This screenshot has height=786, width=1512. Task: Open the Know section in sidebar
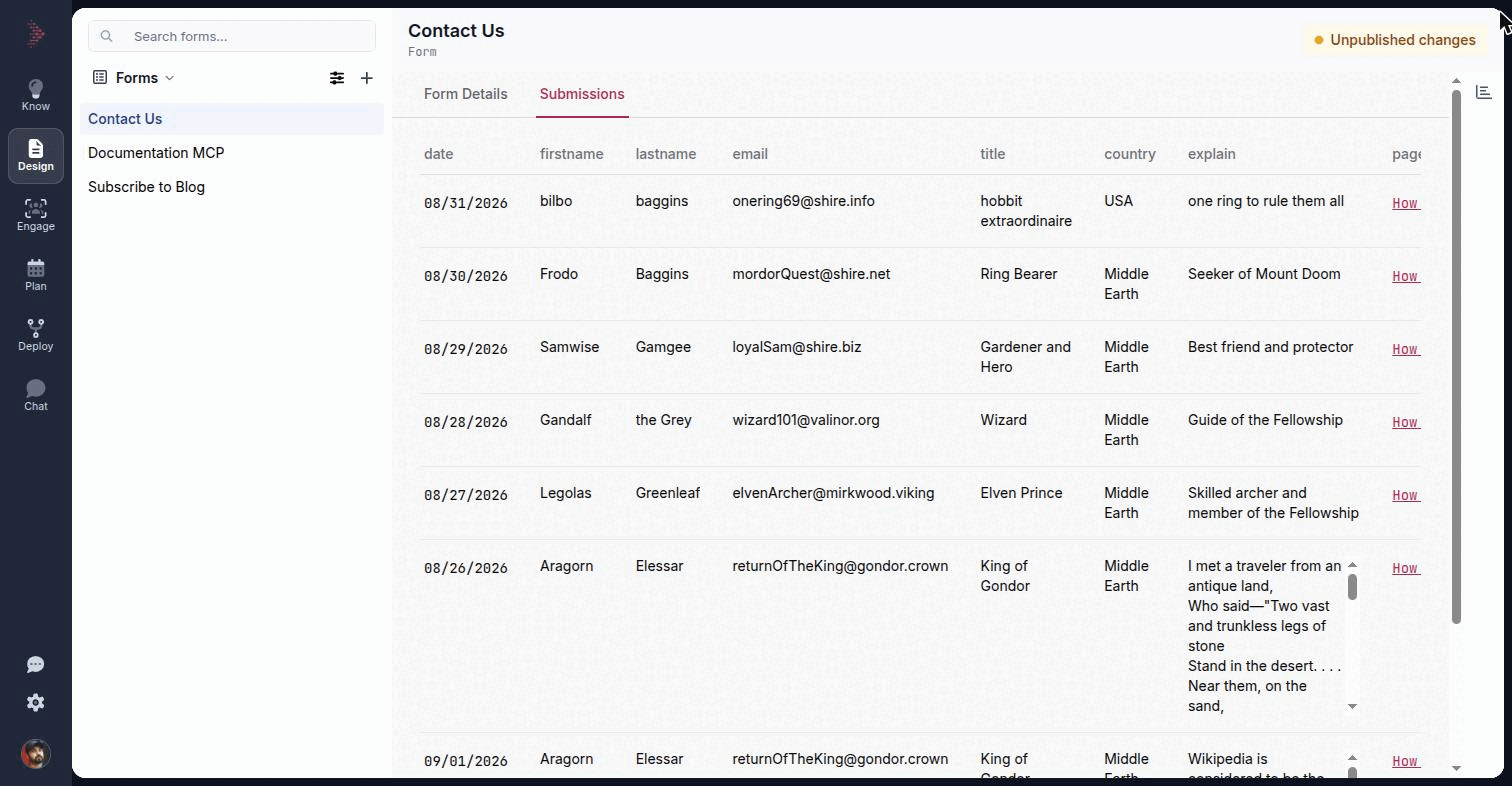(36, 96)
